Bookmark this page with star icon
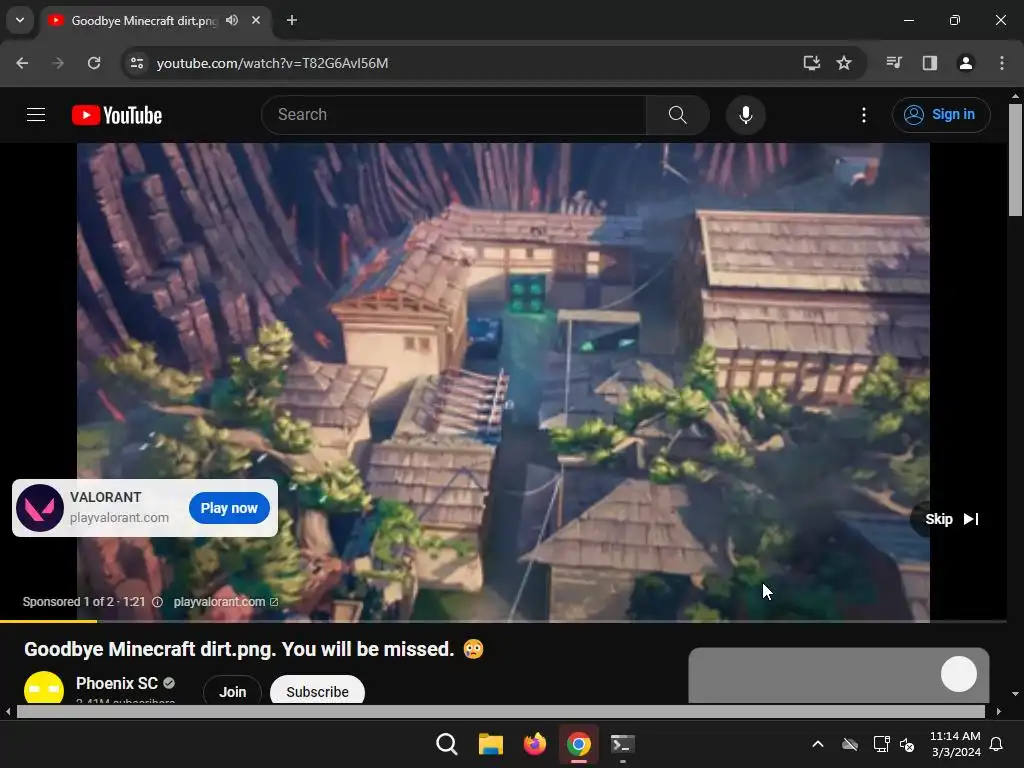The width and height of the screenshot is (1024, 768). click(x=844, y=63)
